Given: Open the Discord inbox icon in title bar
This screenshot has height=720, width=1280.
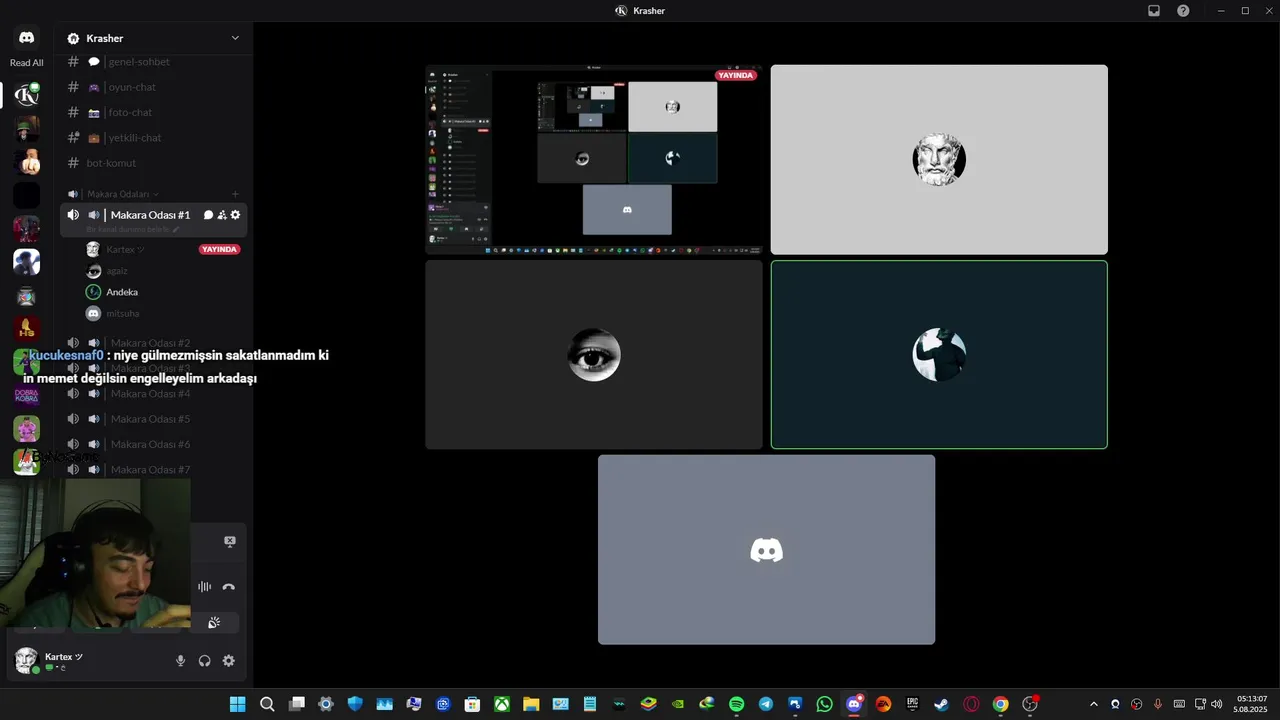Looking at the screenshot, I should click(x=1153, y=11).
